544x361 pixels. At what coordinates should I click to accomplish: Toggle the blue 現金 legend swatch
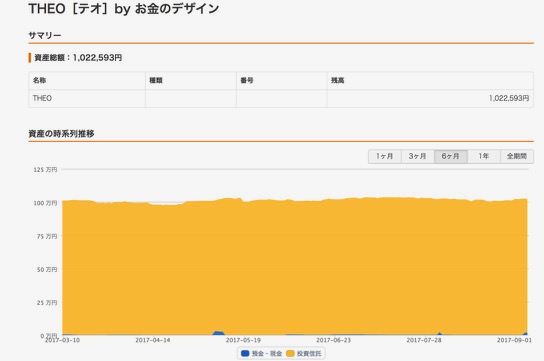(245, 353)
